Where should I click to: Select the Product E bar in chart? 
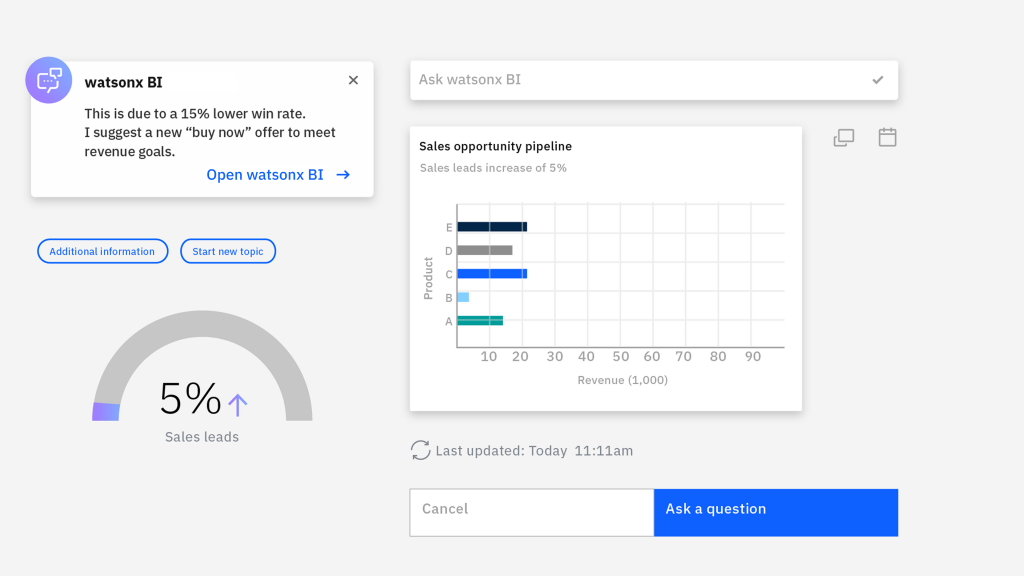pyautogui.click(x=491, y=227)
